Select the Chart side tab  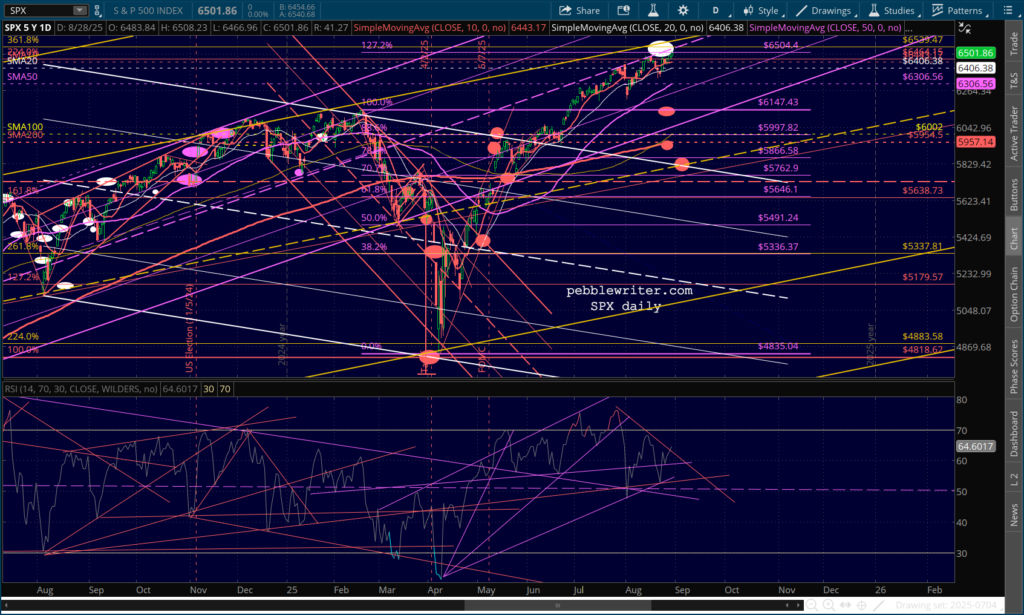[x=1014, y=238]
